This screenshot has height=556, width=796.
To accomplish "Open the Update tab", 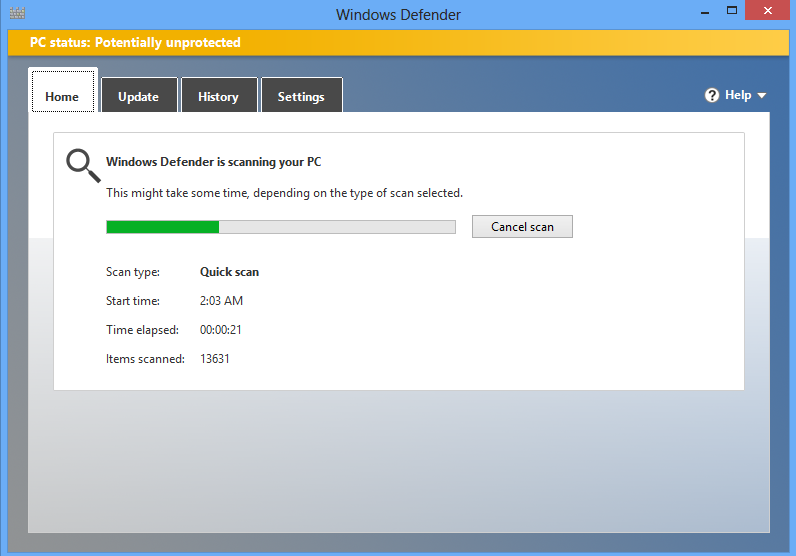I will click(139, 95).
